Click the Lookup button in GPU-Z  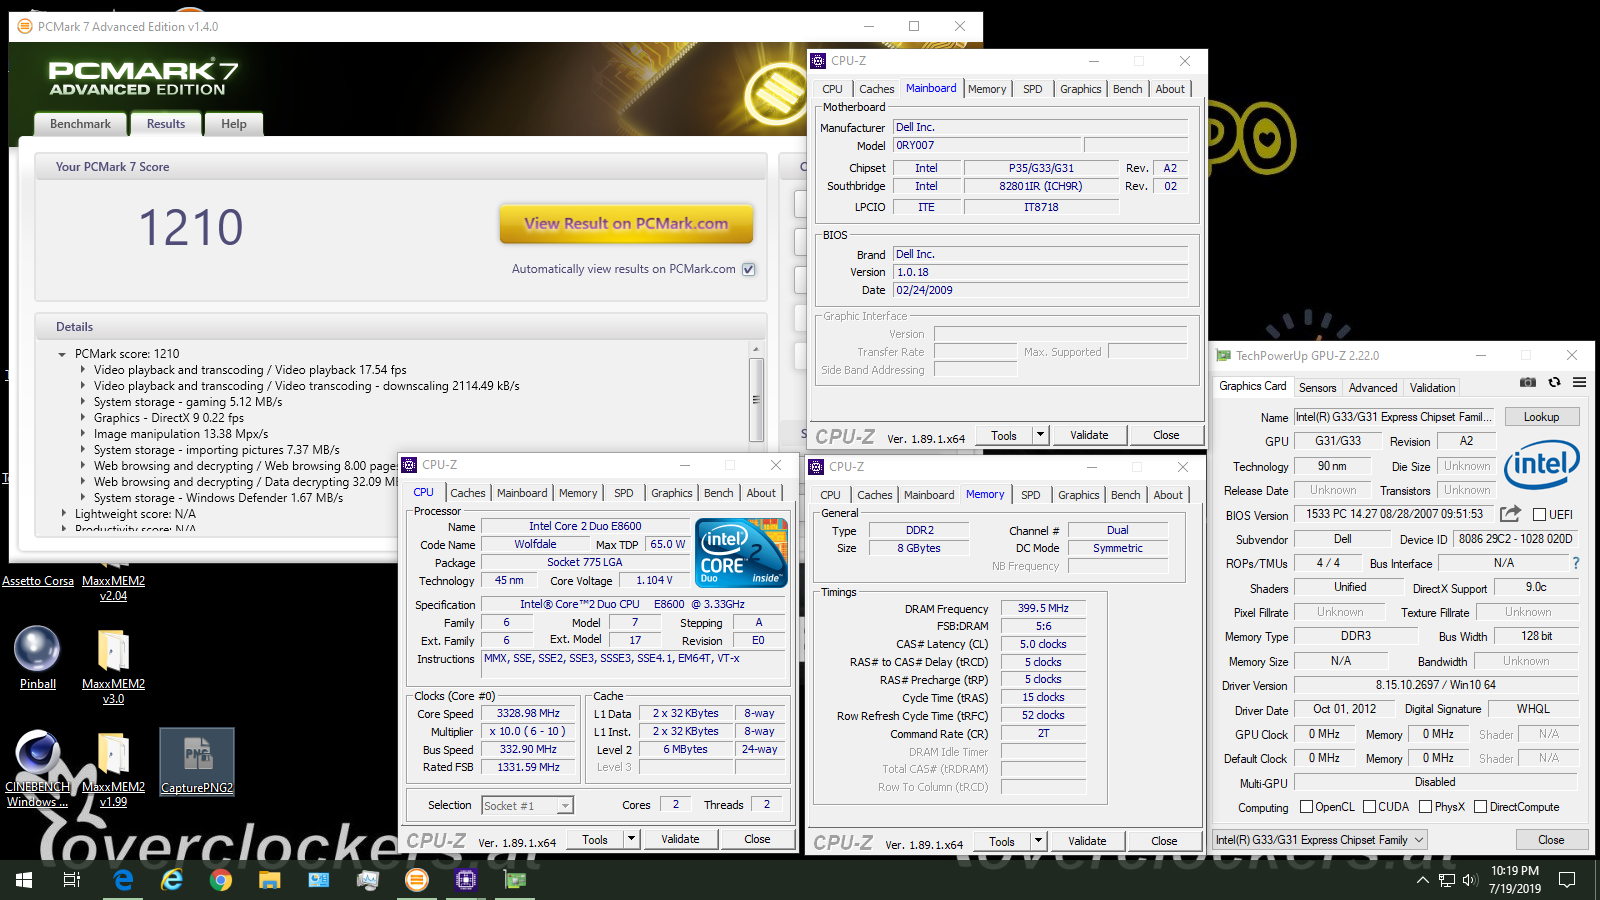pyautogui.click(x=1541, y=417)
